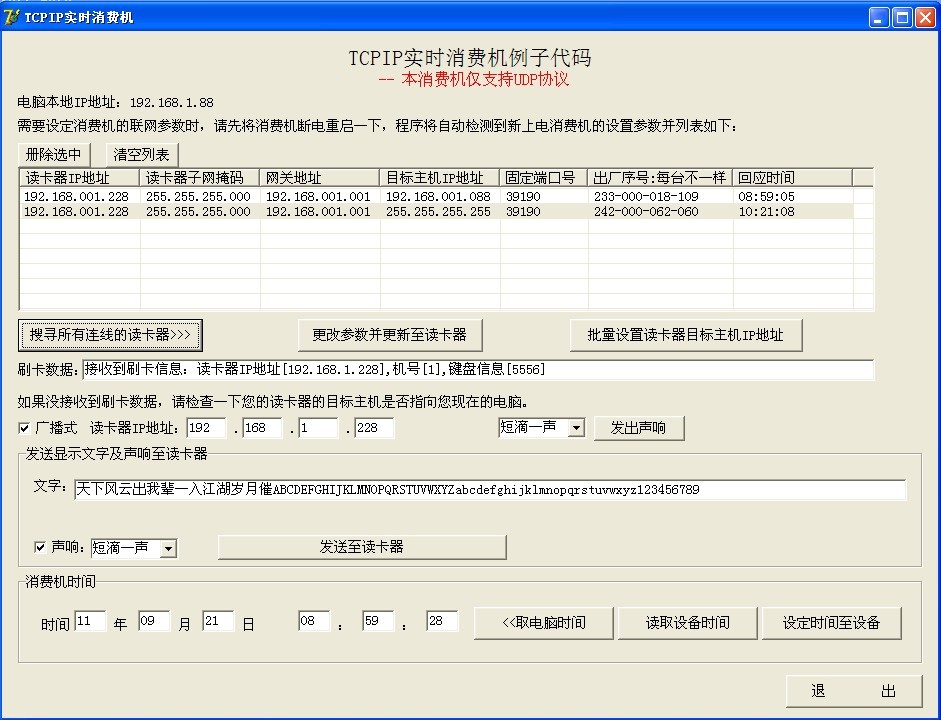Click the 清空列表 button
The width and height of the screenshot is (941, 720).
(142, 155)
